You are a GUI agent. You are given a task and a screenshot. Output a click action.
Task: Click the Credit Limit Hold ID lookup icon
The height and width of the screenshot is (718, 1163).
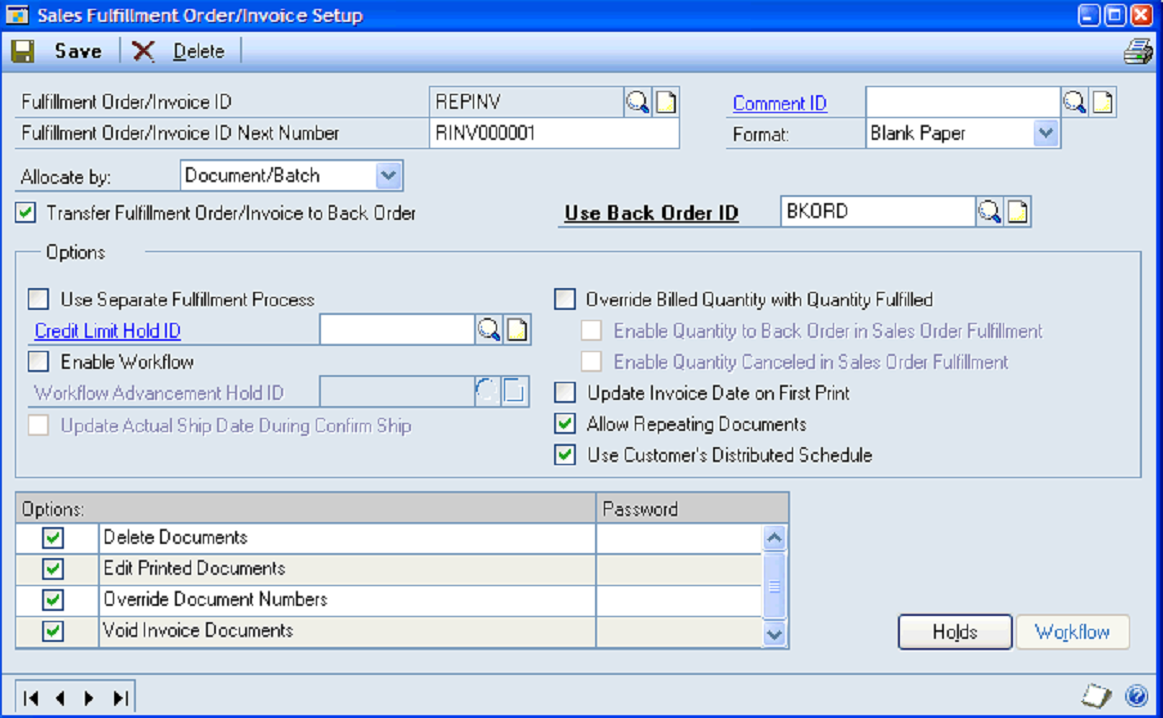point(489,330)
